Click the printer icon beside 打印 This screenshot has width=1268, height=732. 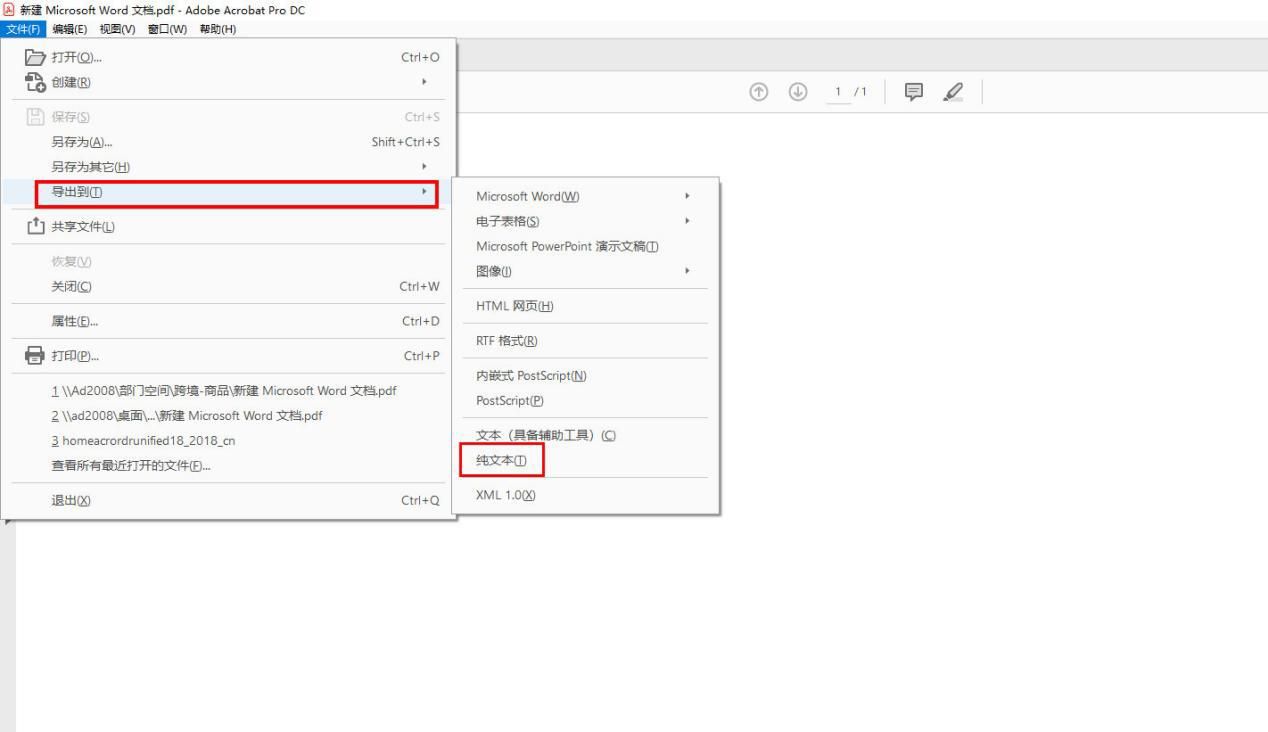click(34, 355)
